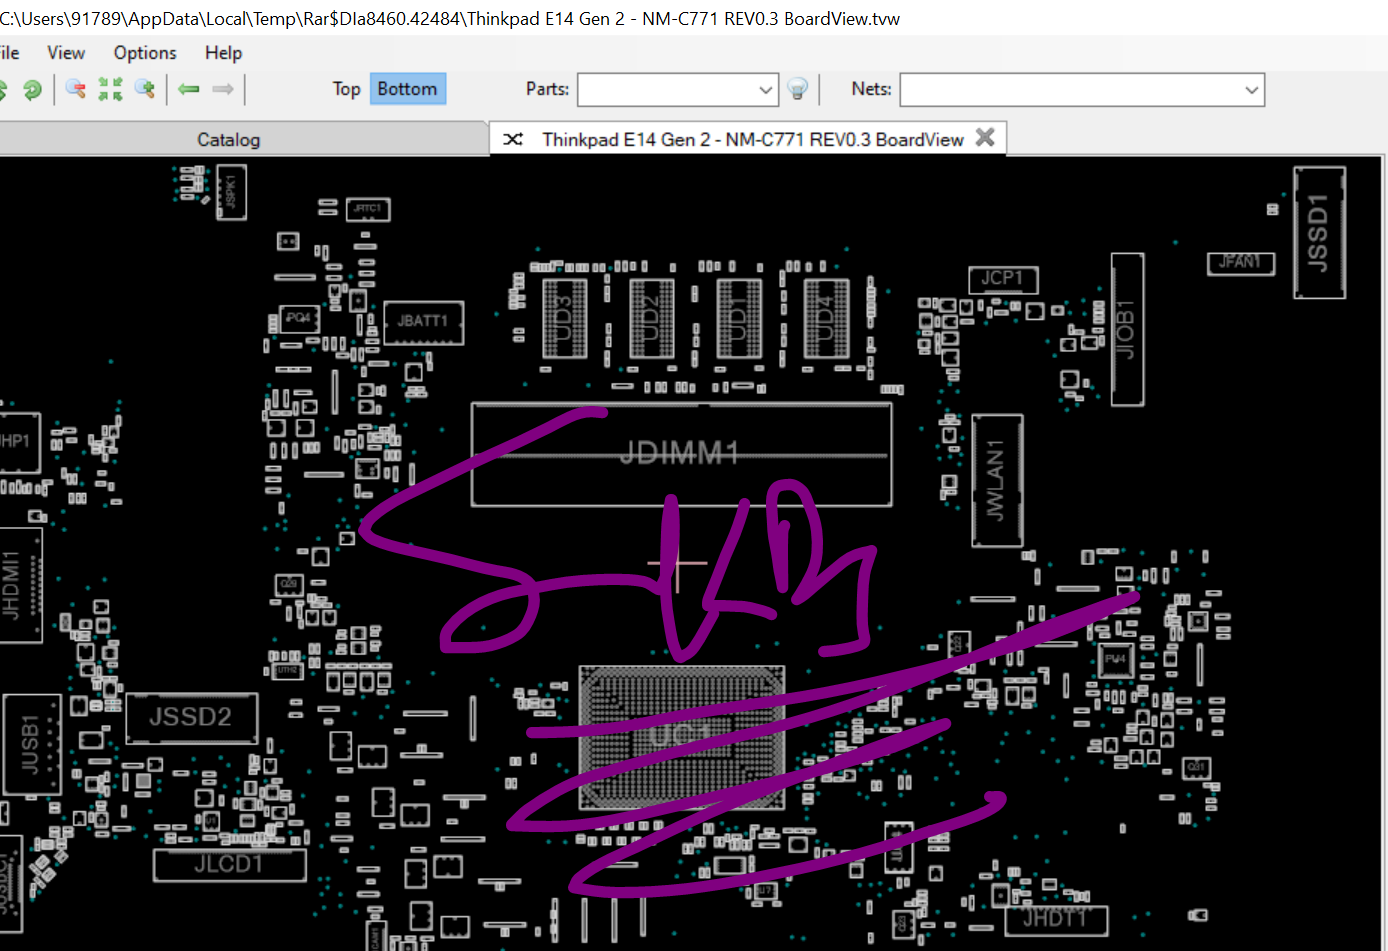This screenshot has width=1388, height=951.
Task: Select the JBATT1 battery connector
Action: point(423,322)
